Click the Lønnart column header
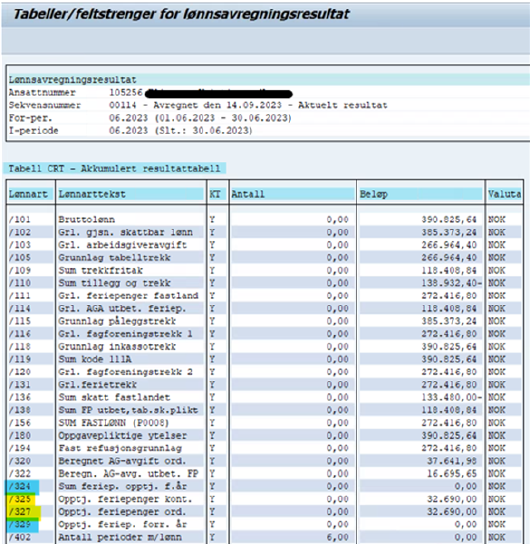This screenshot has height=544, width=530. pos(28,194)
